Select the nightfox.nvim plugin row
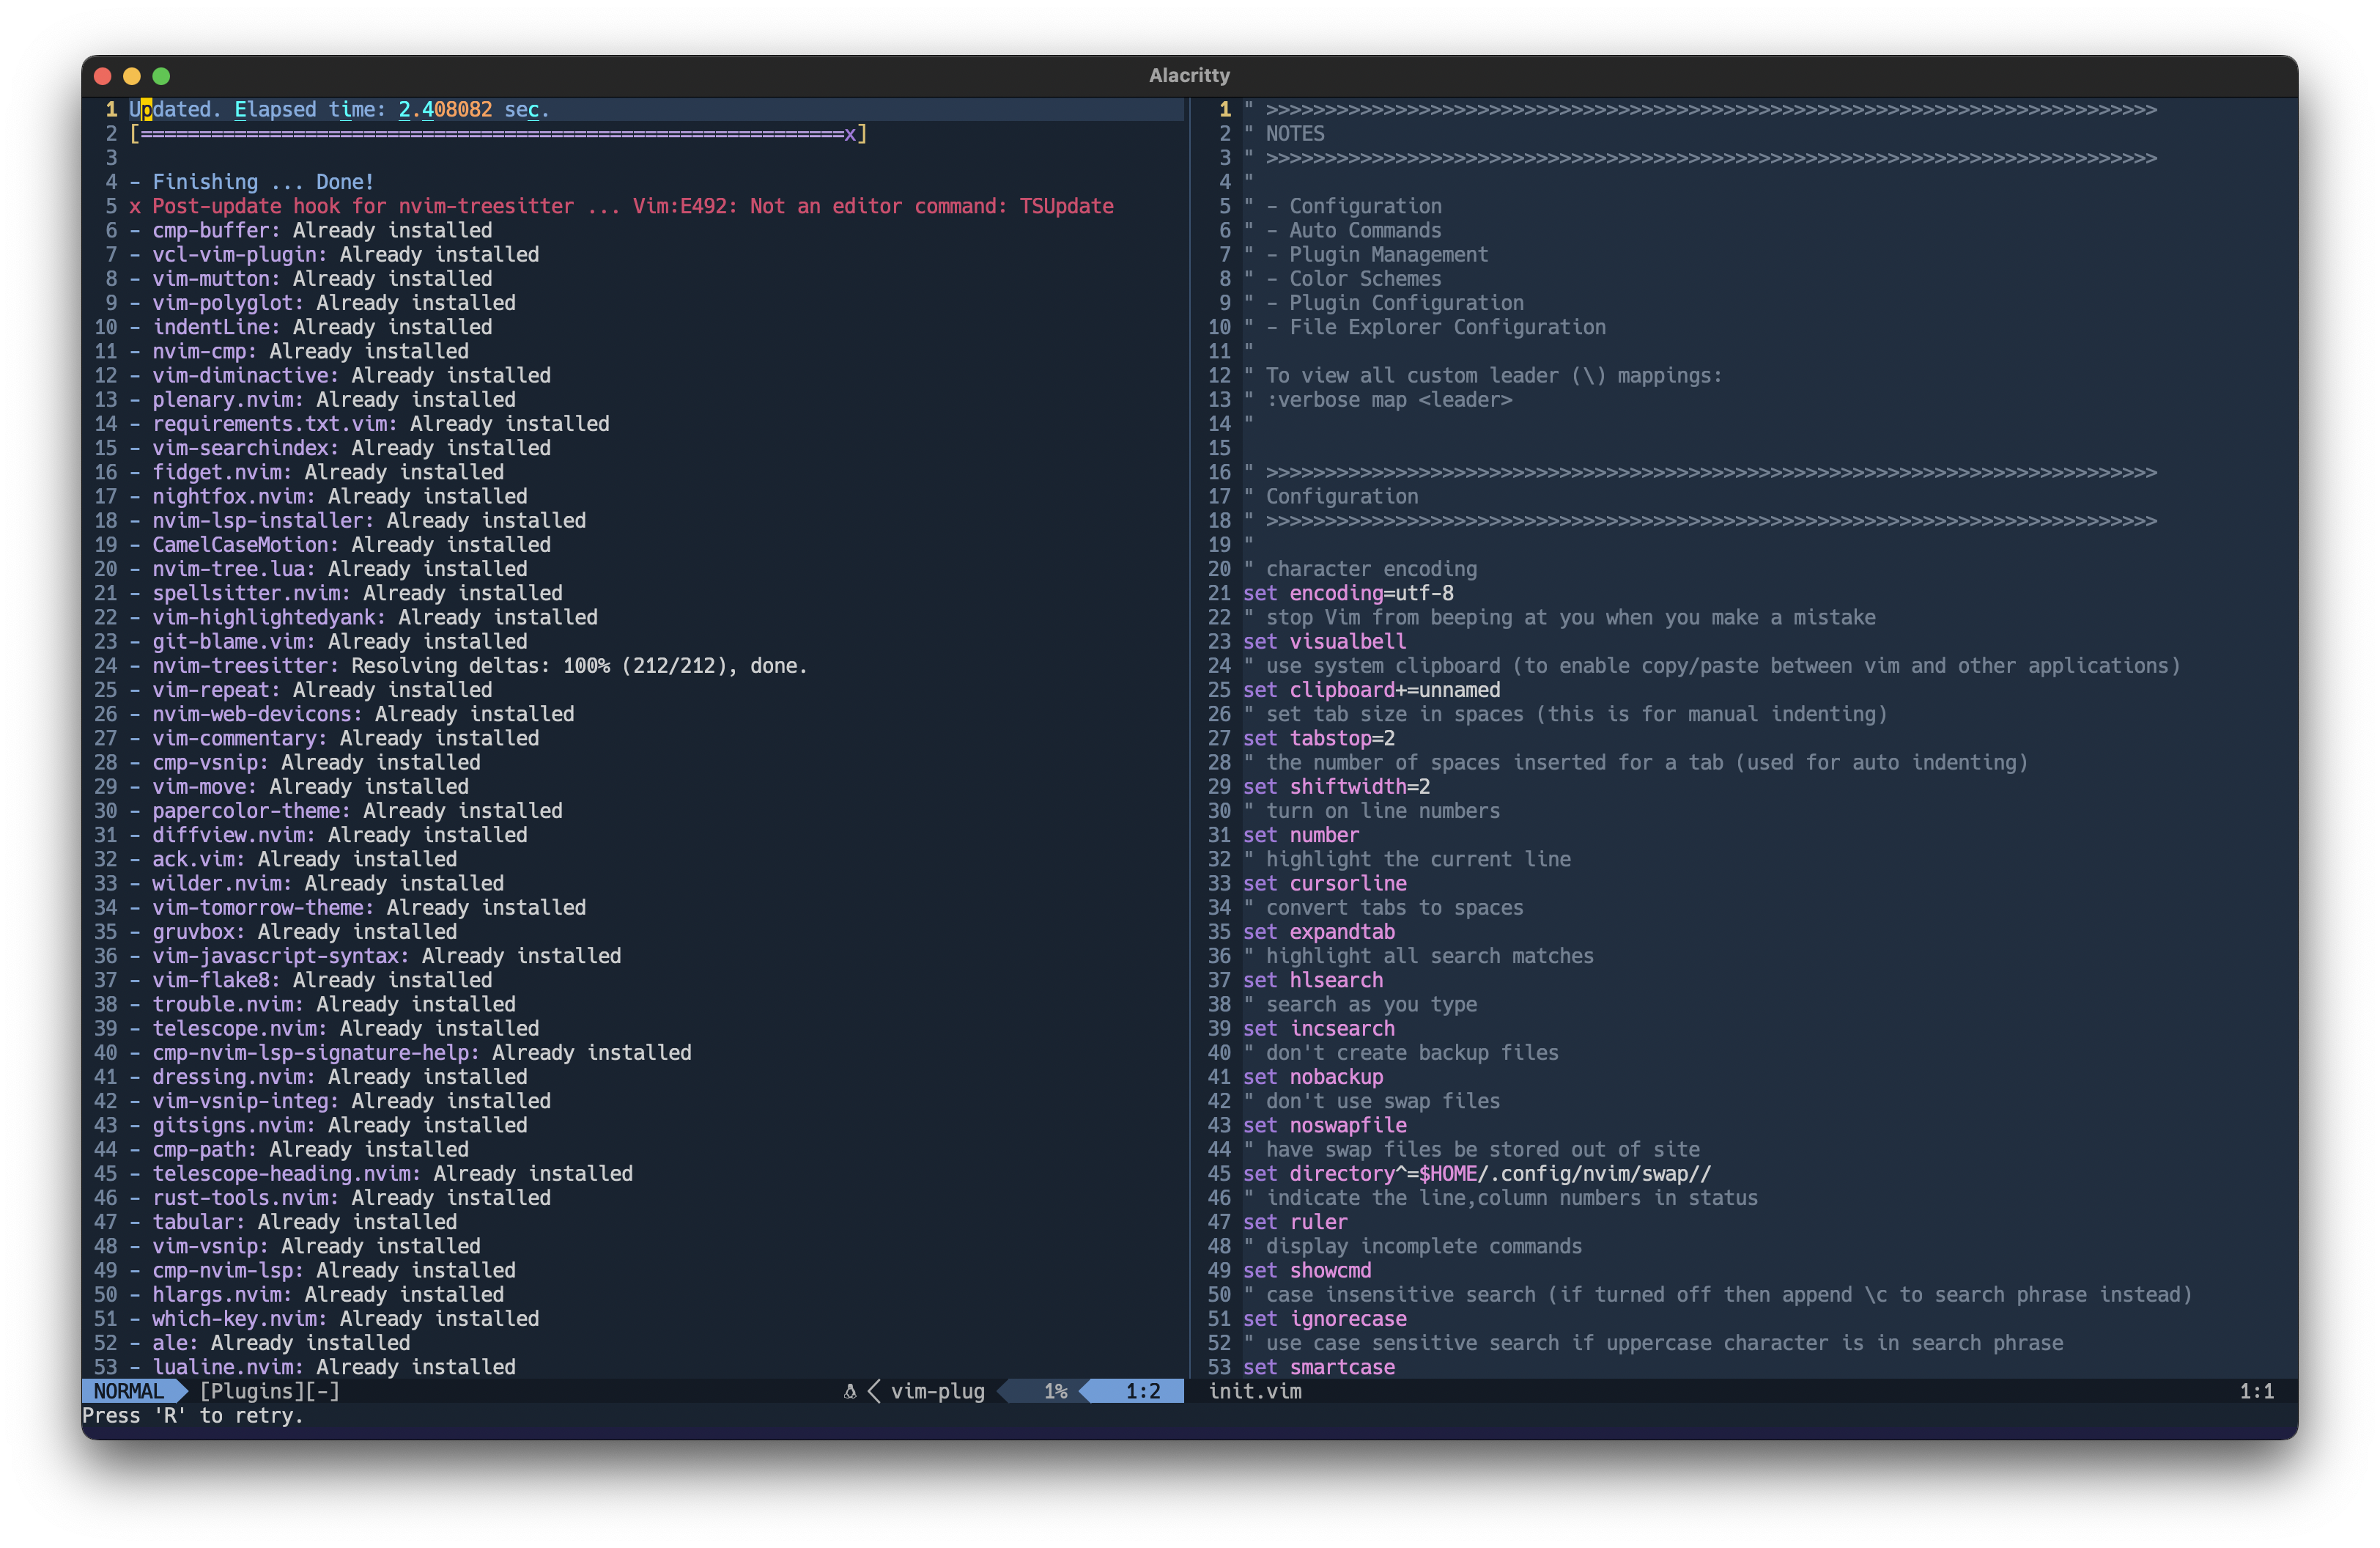Viewport: 2380px width, 1548px height. click(x=328, y=496)
